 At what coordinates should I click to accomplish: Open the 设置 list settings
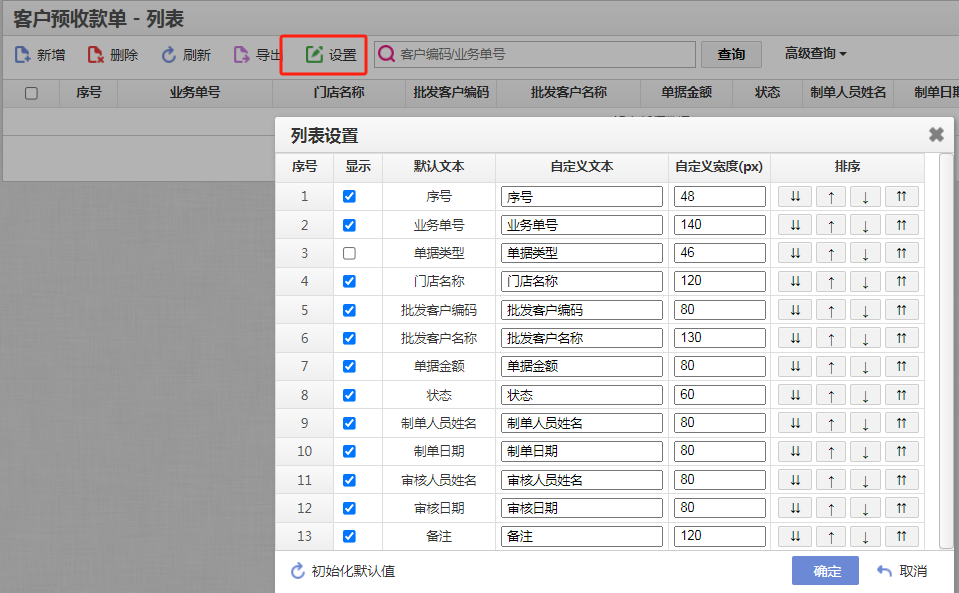point(331,55)
